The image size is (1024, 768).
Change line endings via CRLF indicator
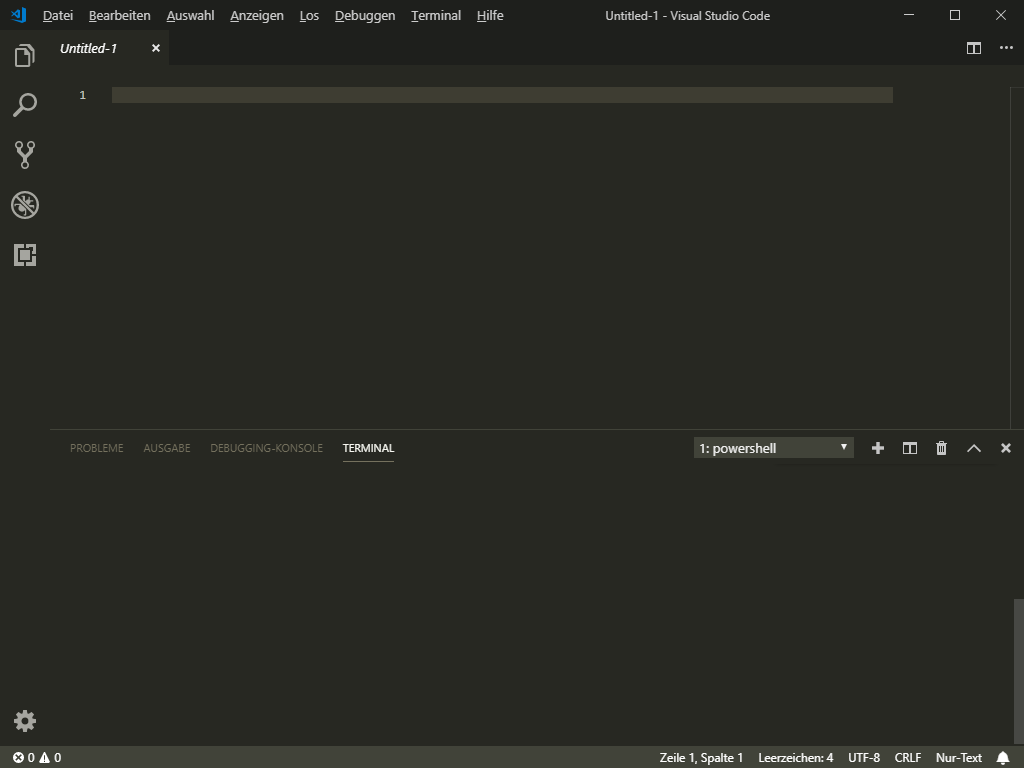tap(907, 757)
